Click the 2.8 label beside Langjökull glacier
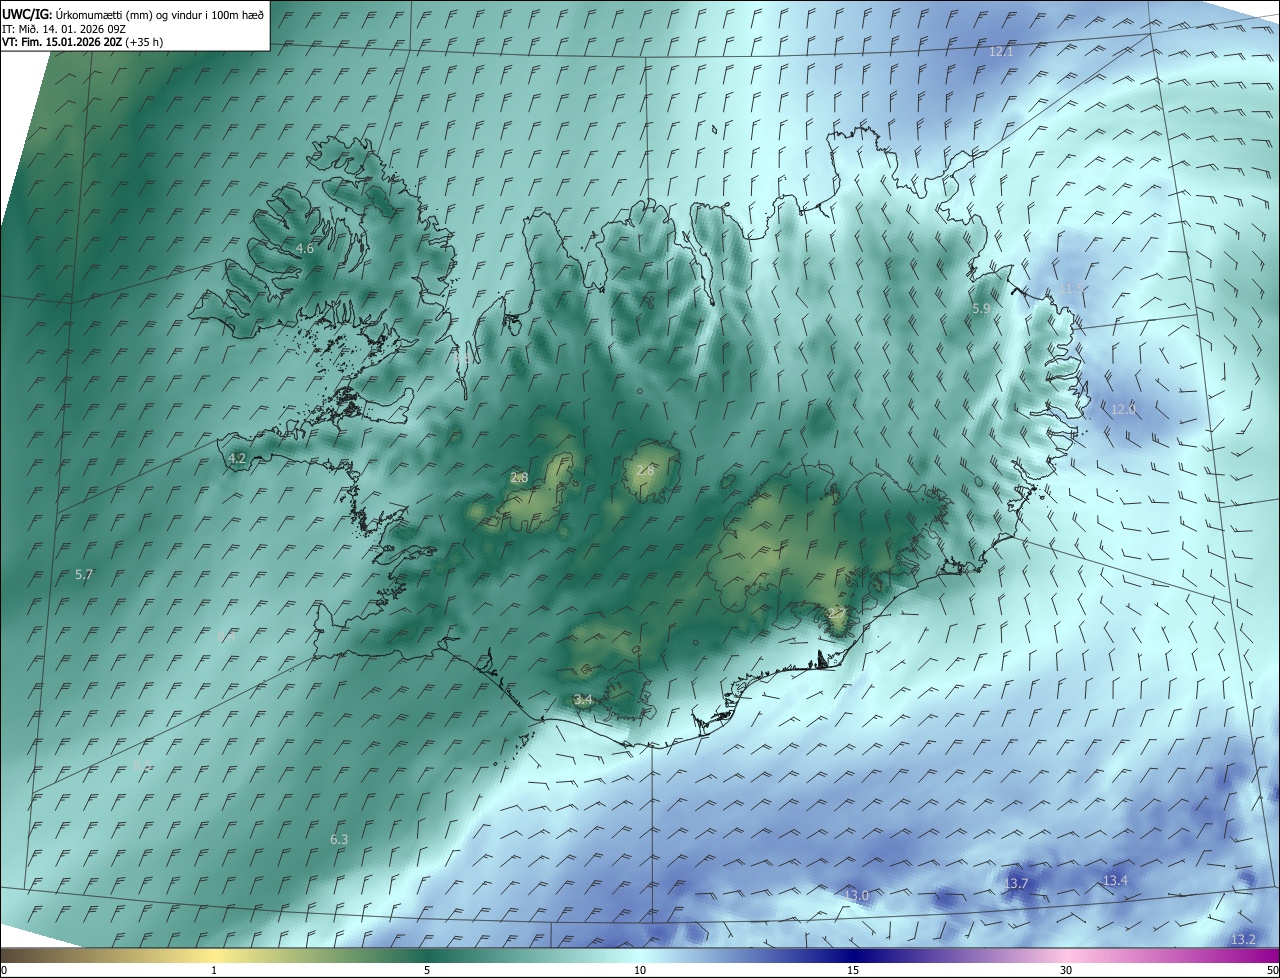 coord(519,478)
